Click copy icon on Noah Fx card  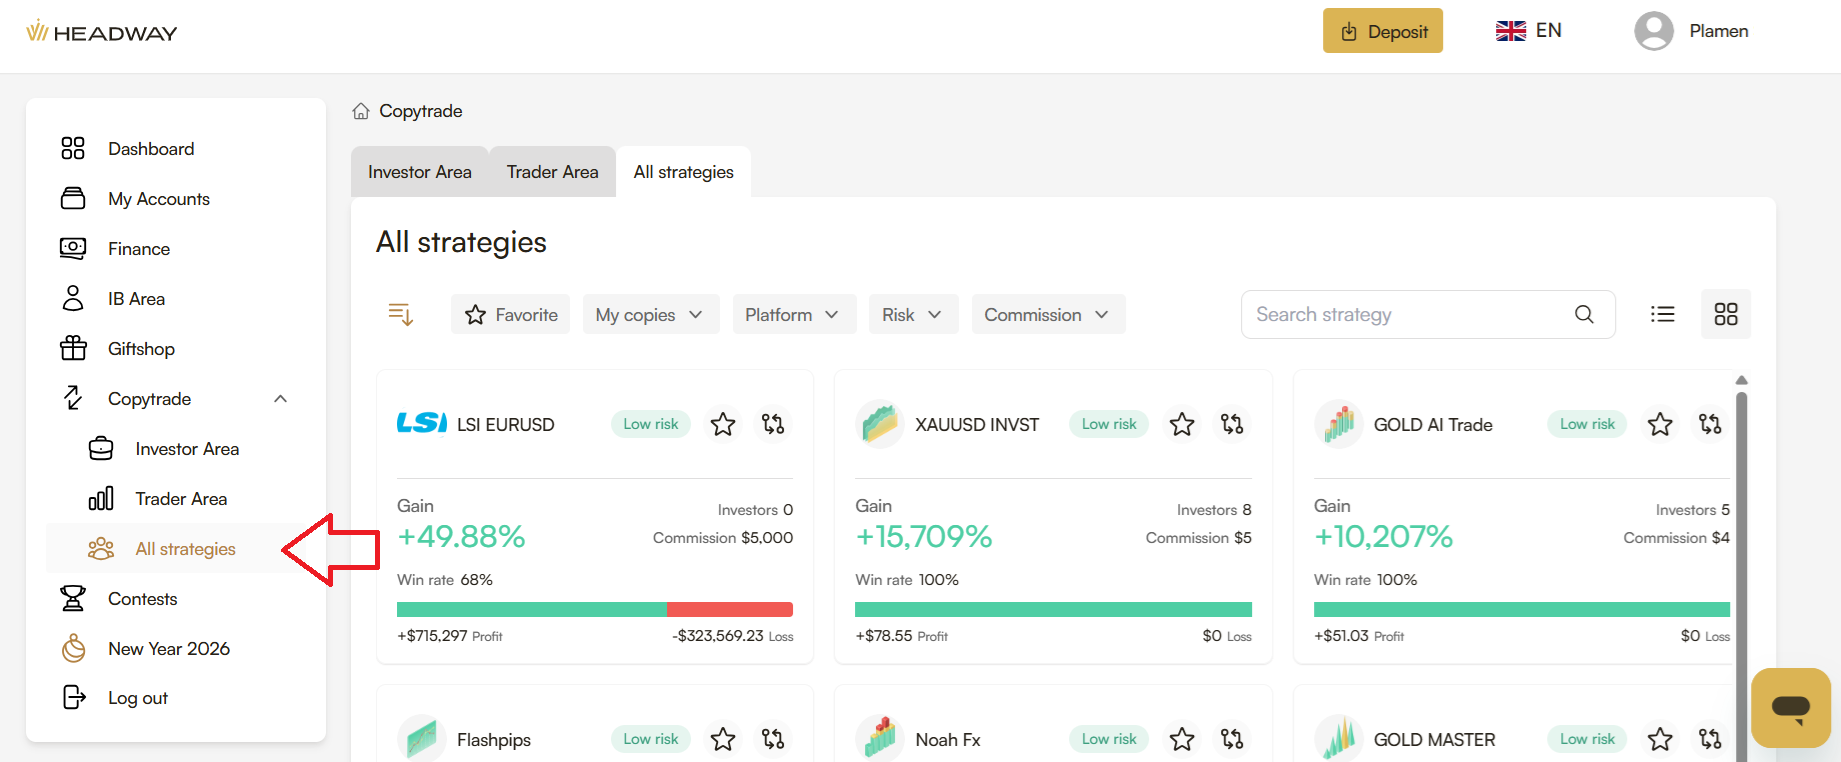click(1232, 739)
